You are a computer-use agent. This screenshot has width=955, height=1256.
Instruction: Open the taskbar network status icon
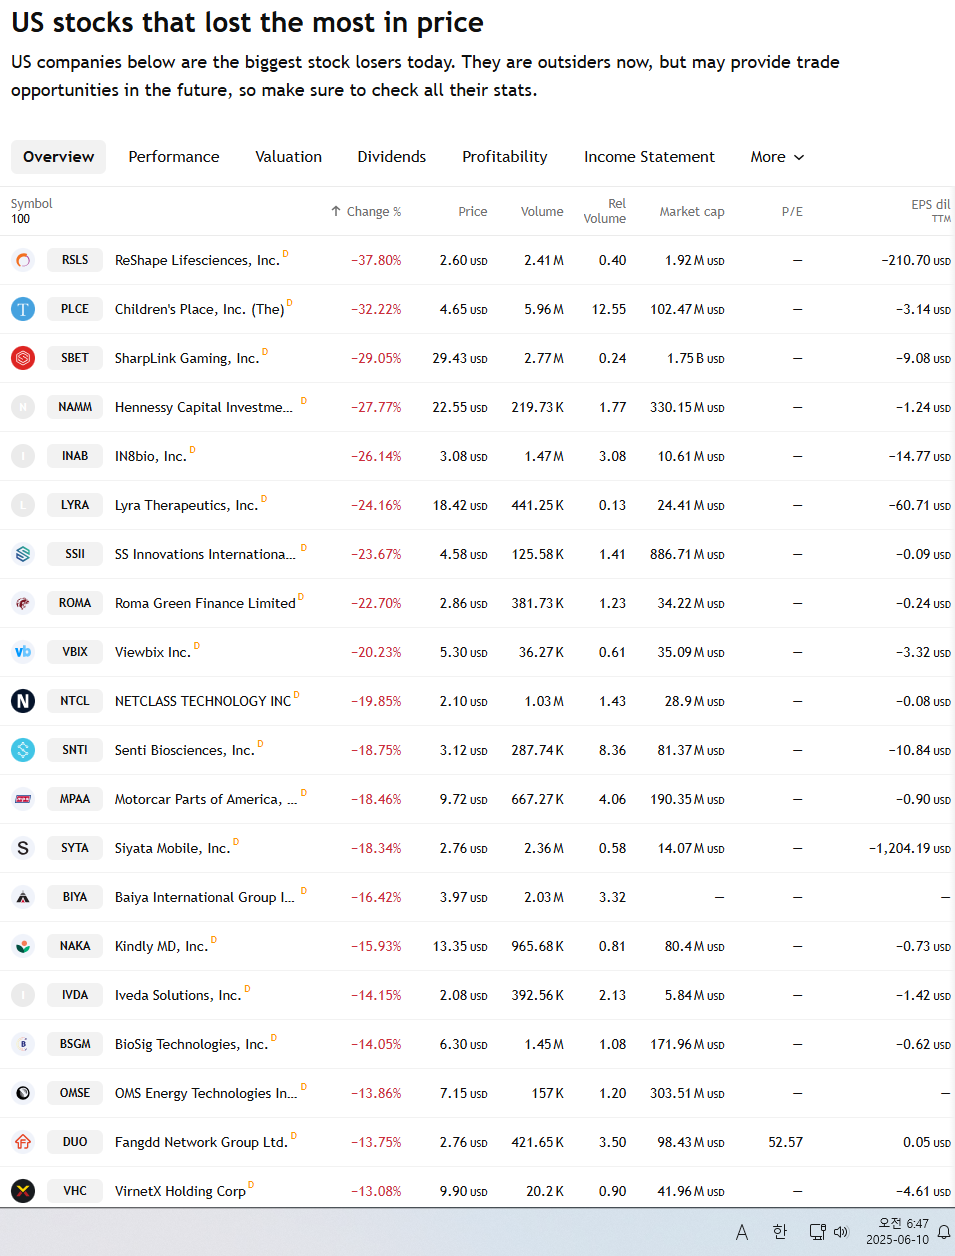tap(817, 1232)
